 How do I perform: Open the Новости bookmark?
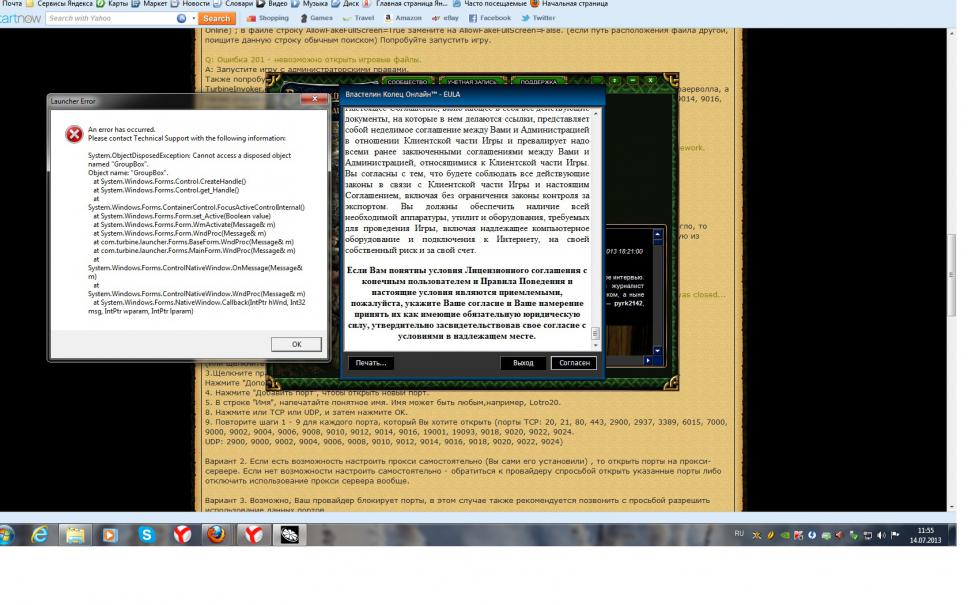pyautogui.click(x=190, y=4)
